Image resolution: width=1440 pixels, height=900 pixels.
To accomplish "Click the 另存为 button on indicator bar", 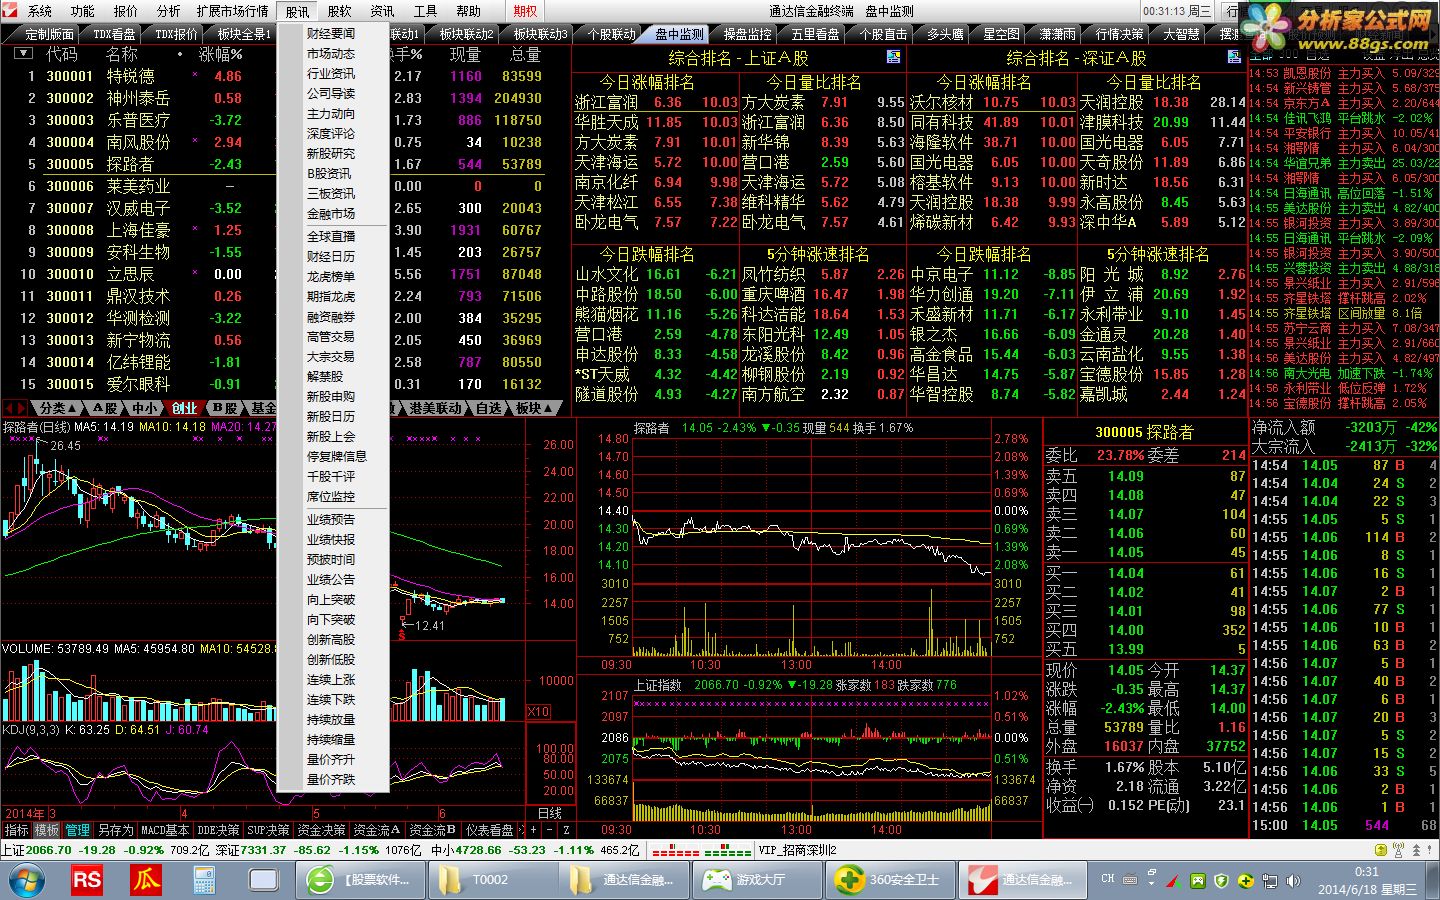I will click(x=115, y=830).
